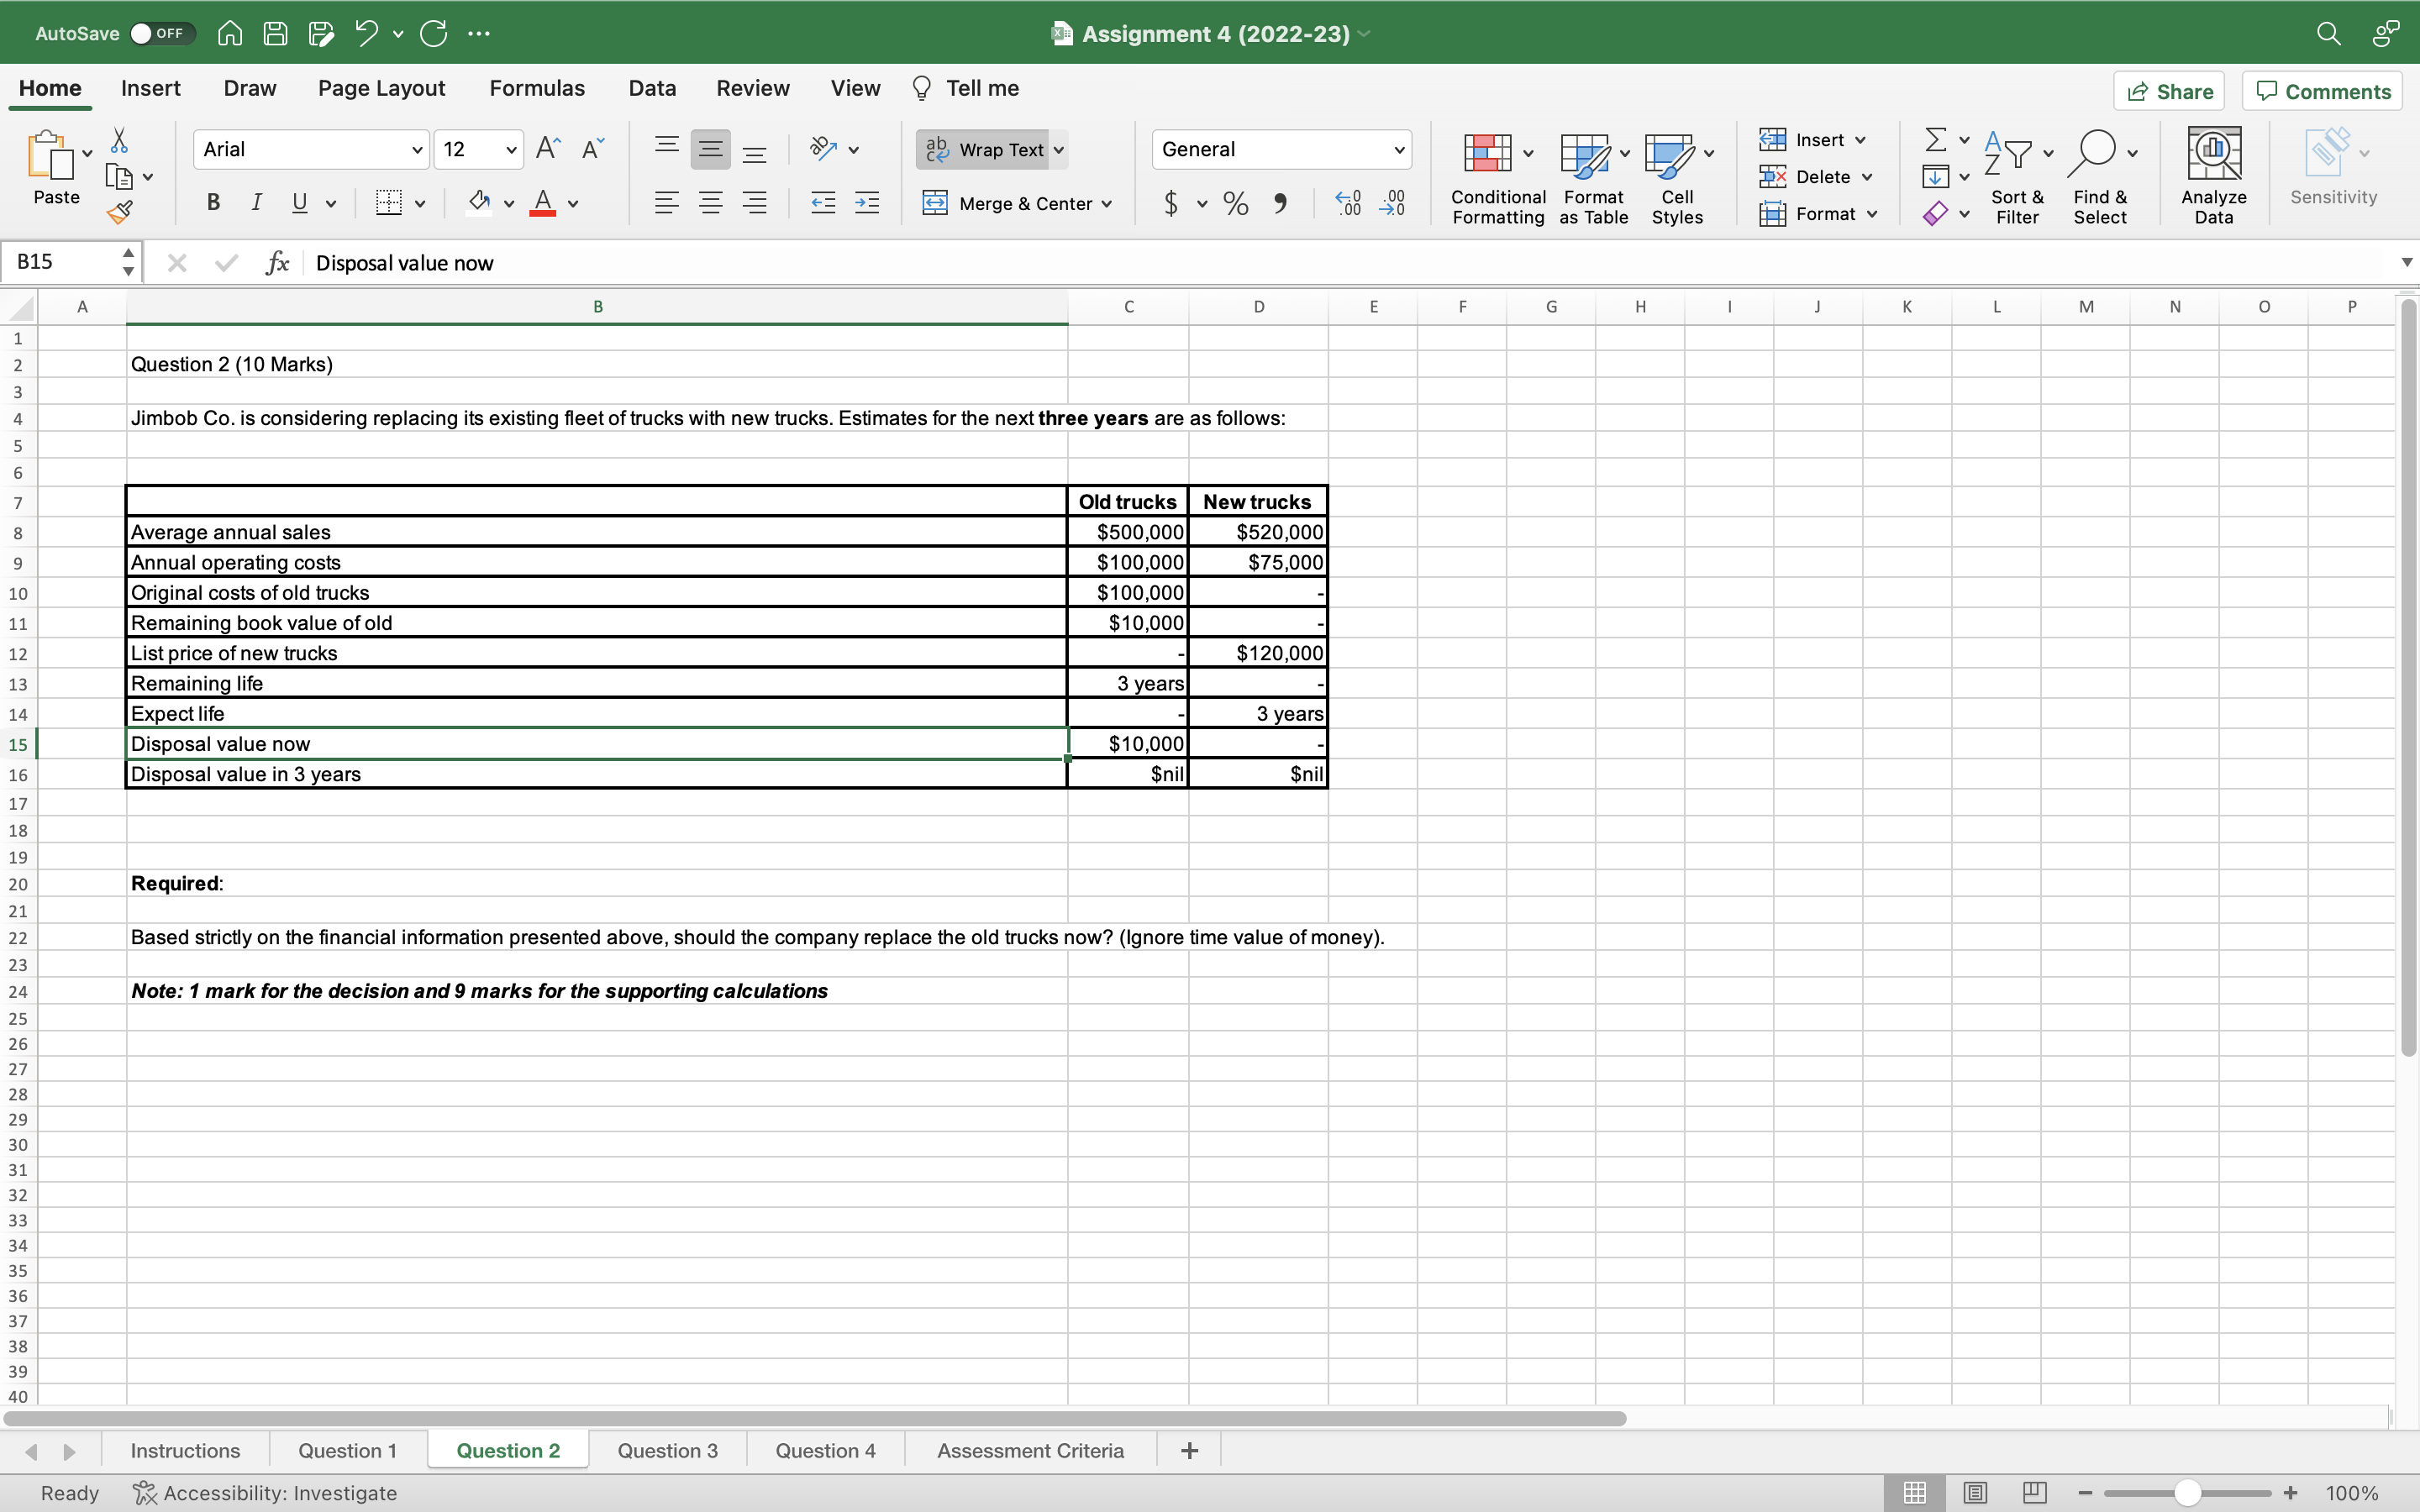Switch to the Question 3 sheet tab
Screen dimensions: 2420x1512
(x=667, y=1450)
